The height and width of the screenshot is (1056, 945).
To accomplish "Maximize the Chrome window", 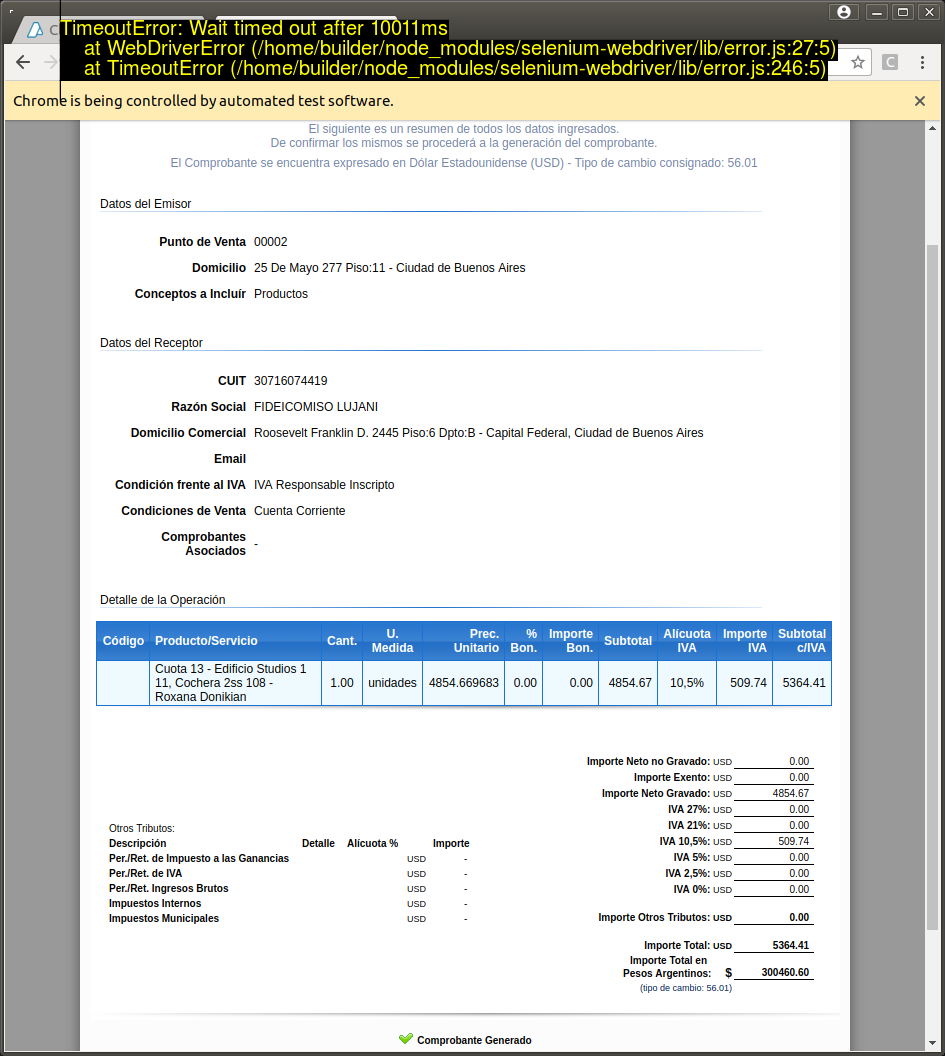I will pyautogui.click(x=903, y=12).
